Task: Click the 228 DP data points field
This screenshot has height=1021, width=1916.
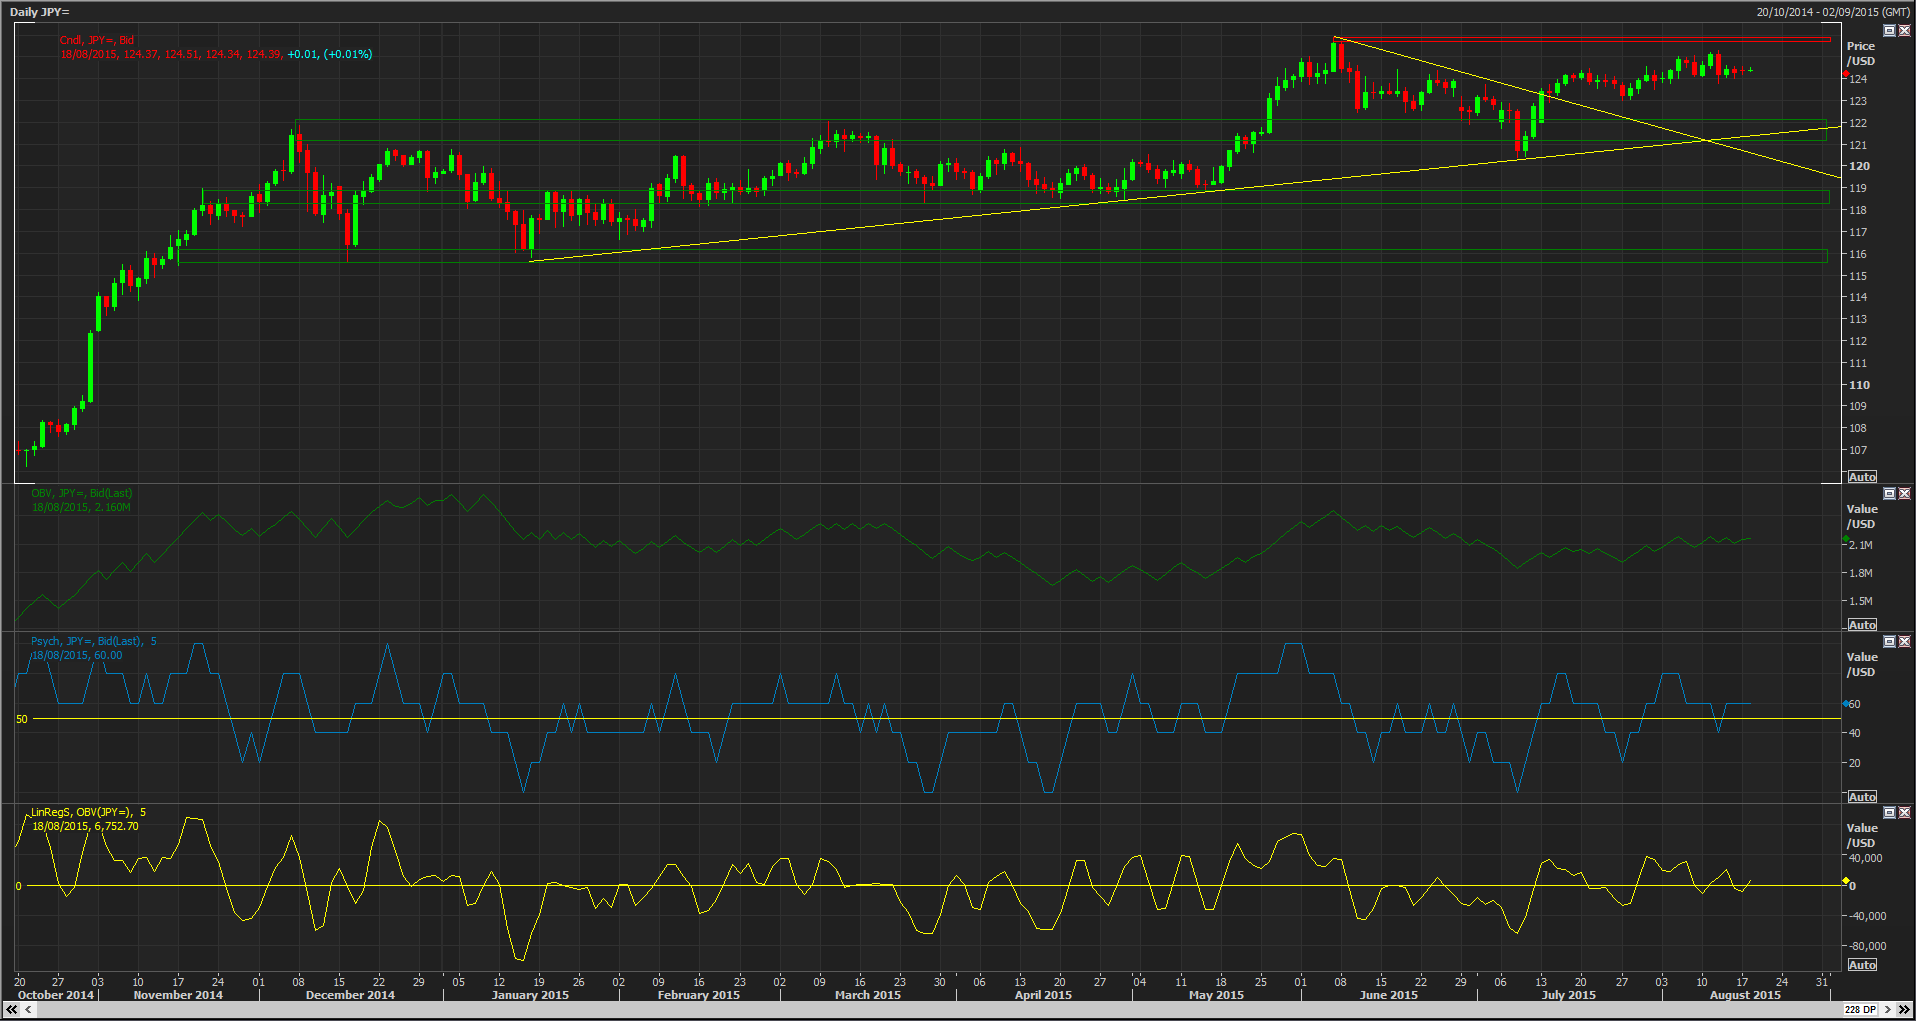Action: pyautogui.click(x=1860, y=1010)
